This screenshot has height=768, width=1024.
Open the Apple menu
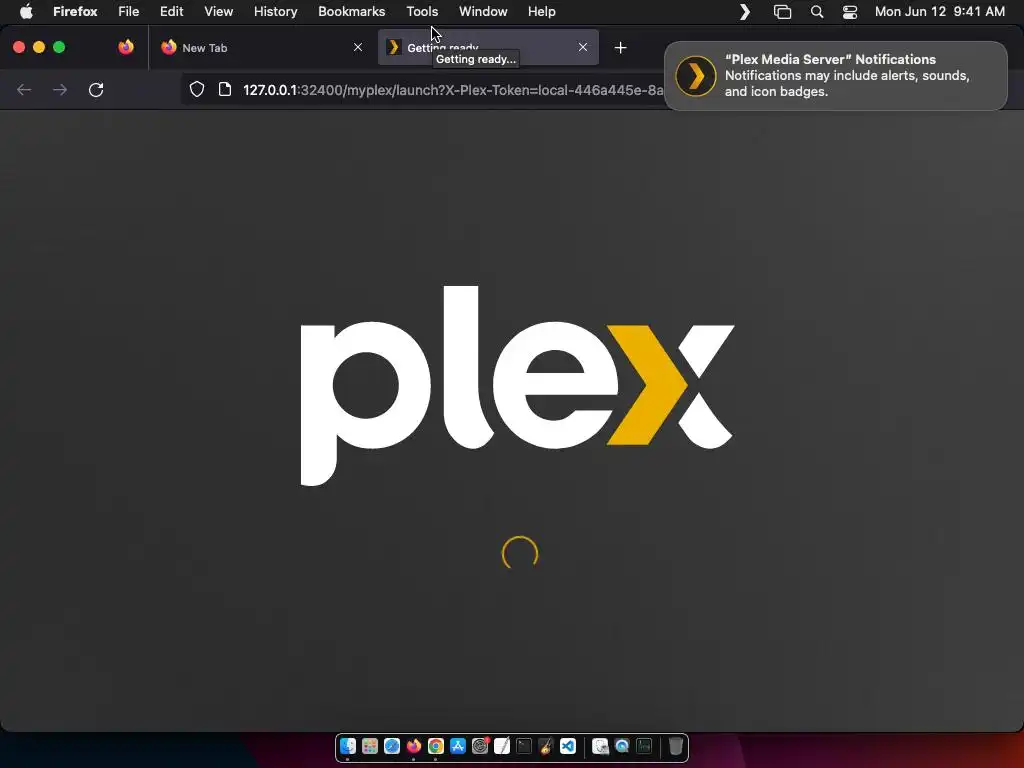[26, 12]
